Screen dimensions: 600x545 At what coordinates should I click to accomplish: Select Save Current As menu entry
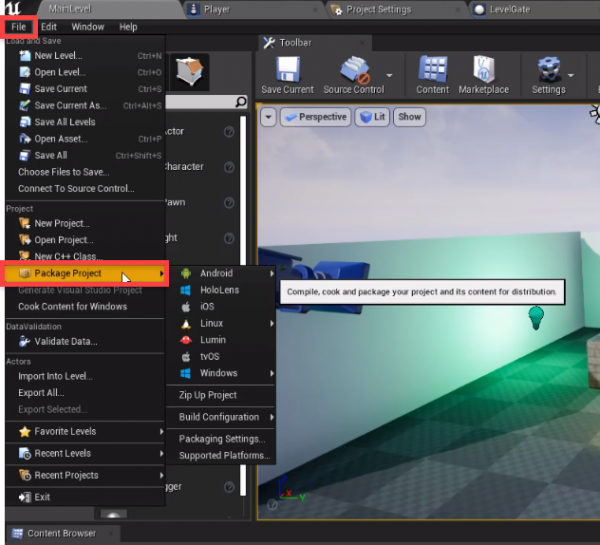pyautogui.click(x=85, y=106)
